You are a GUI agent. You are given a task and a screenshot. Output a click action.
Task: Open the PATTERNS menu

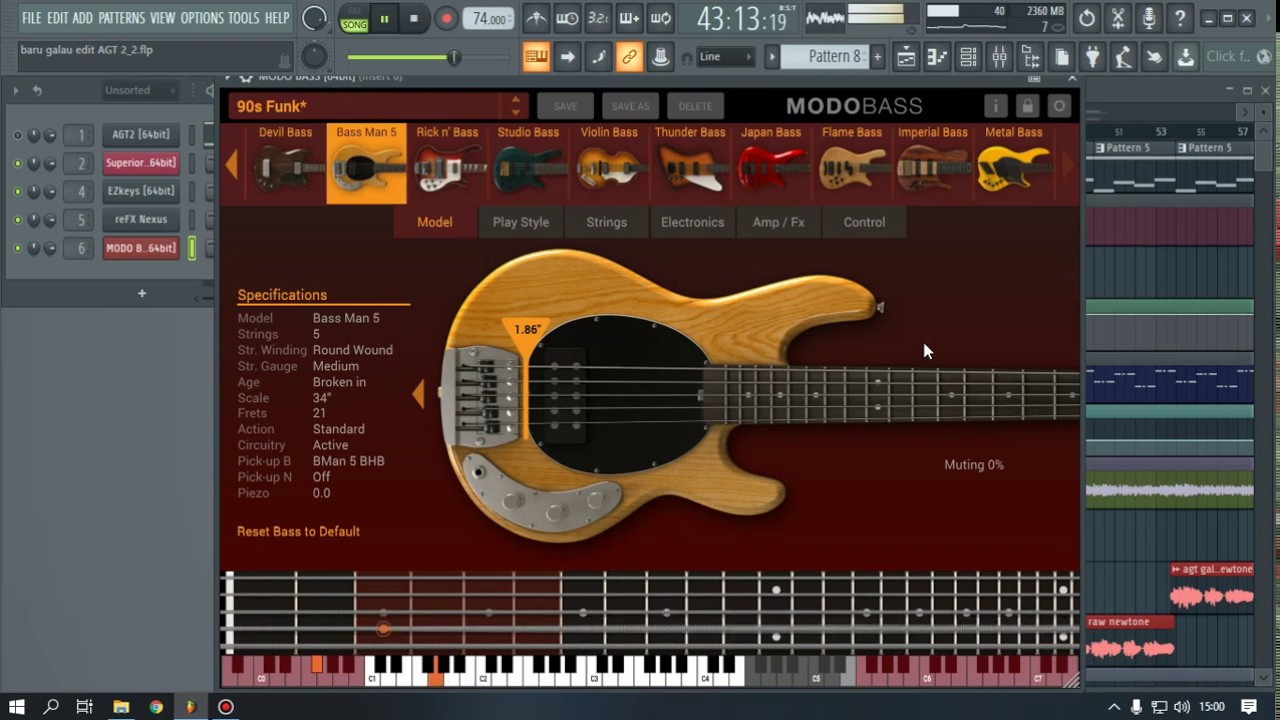(x=121, y=18)
